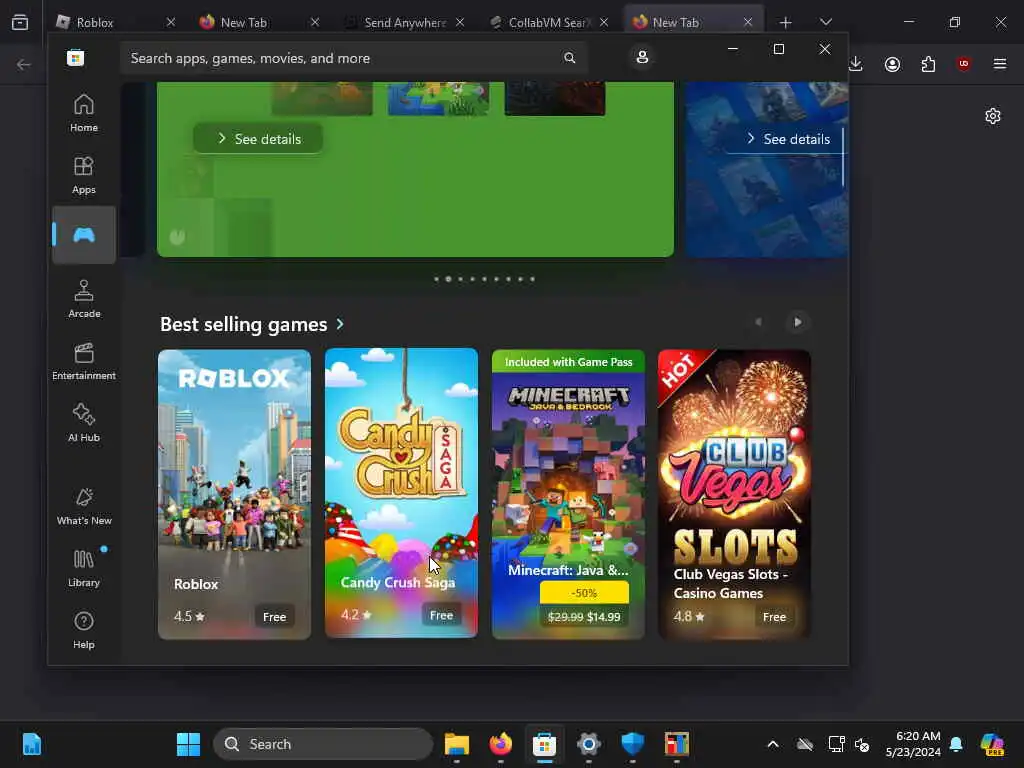The image size is (1024, 768).
Task: Show next best selling games
Action: pyautogui.click(x=797, y=322)
